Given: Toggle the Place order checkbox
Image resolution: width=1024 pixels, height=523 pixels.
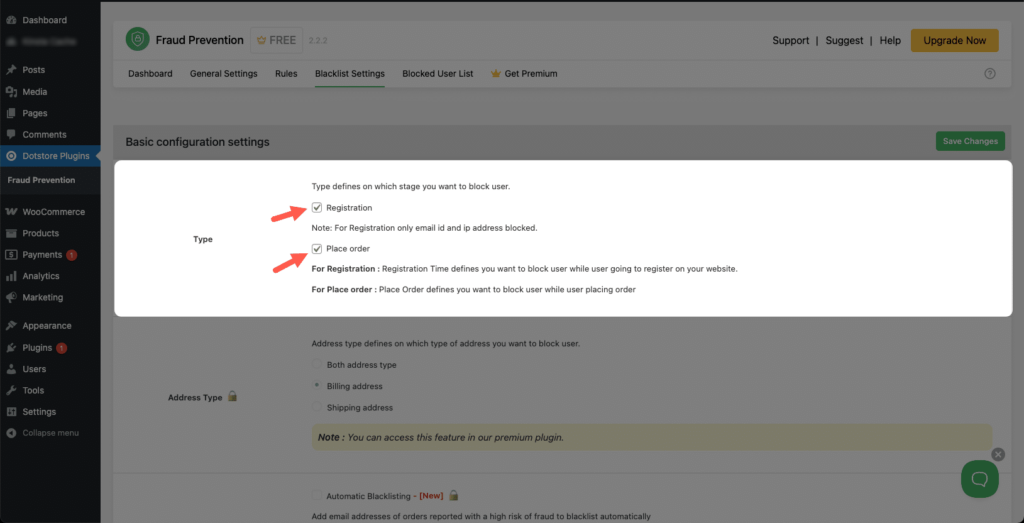Looking at the screenshot, I should (318, 249).
